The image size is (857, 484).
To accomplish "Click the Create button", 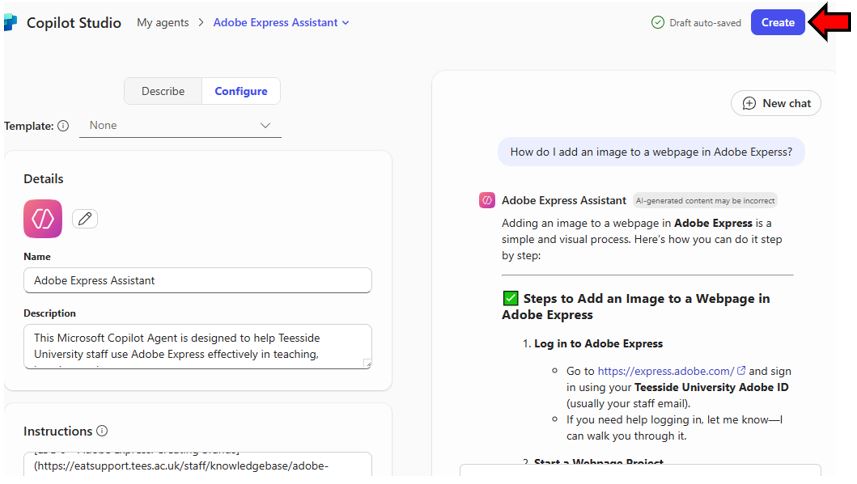I will click(x=778, y=22).
